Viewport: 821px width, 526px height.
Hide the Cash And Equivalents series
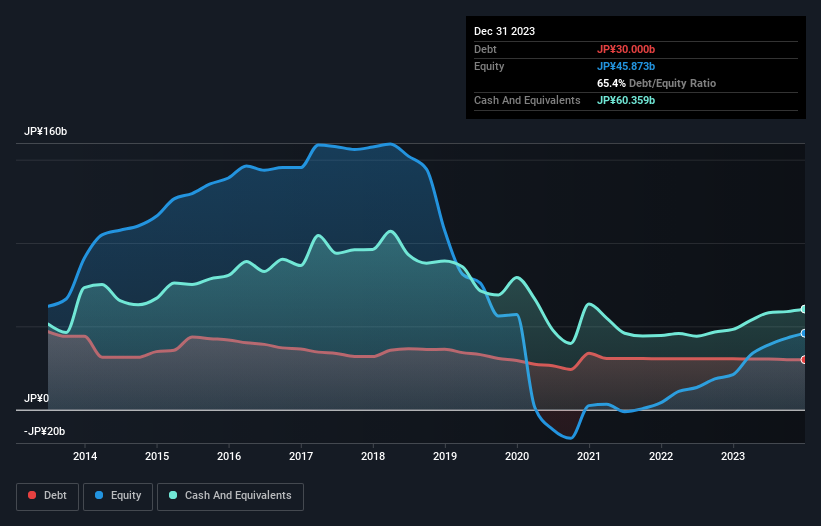[230, 495]
